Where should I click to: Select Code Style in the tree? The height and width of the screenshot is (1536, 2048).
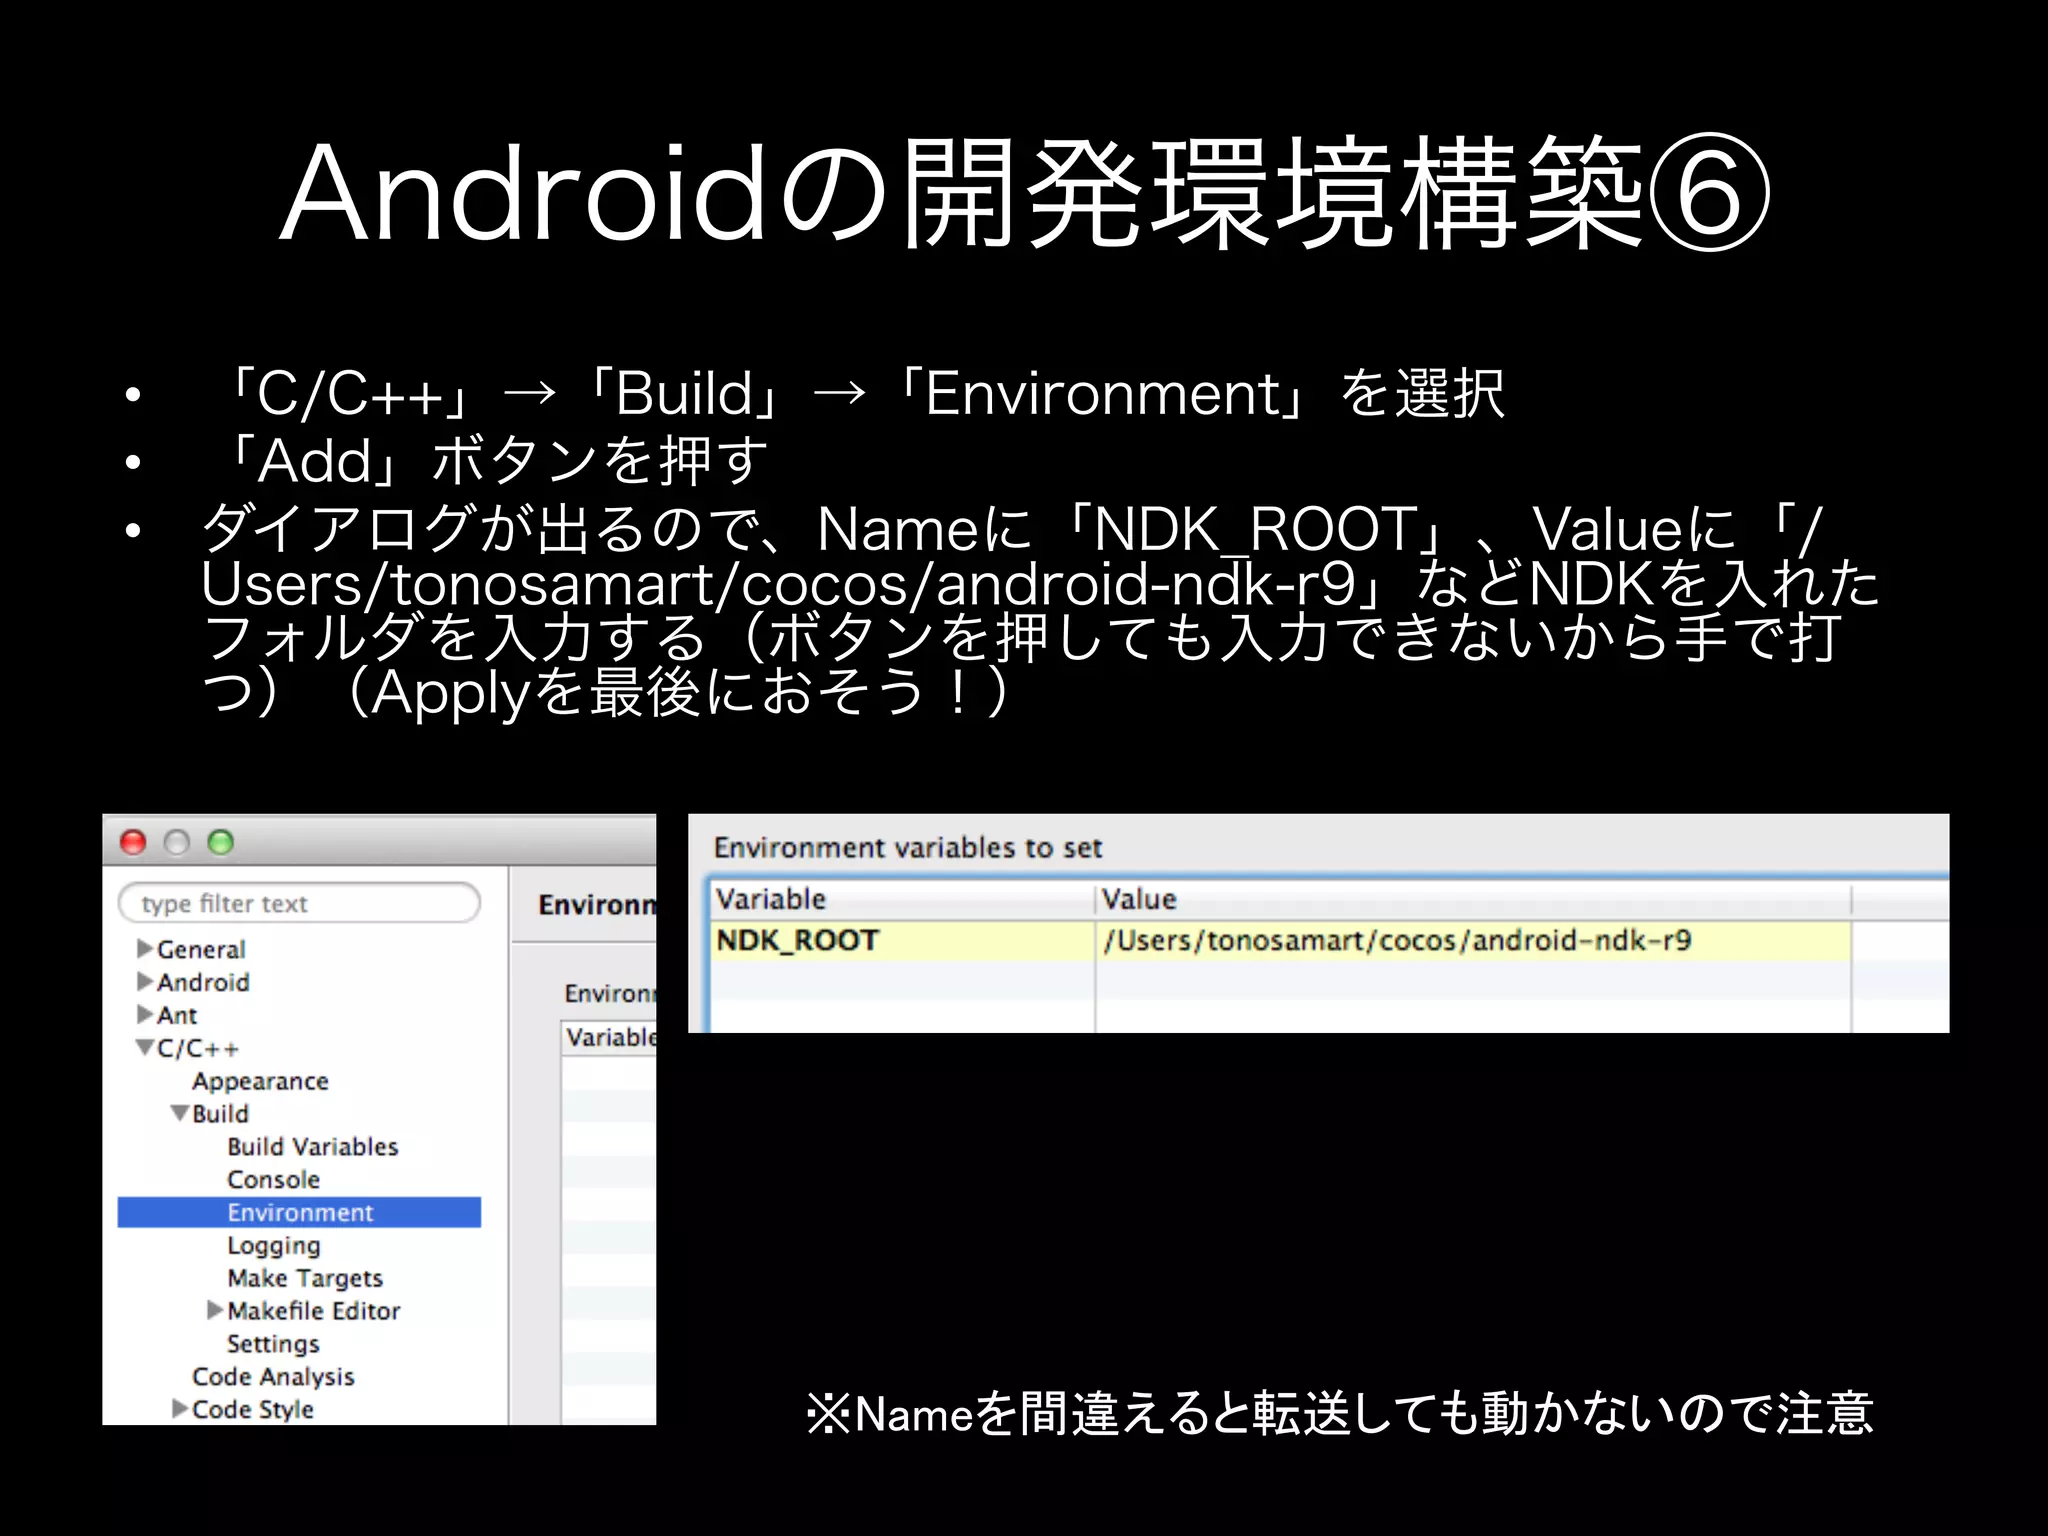pos(252,1409)
